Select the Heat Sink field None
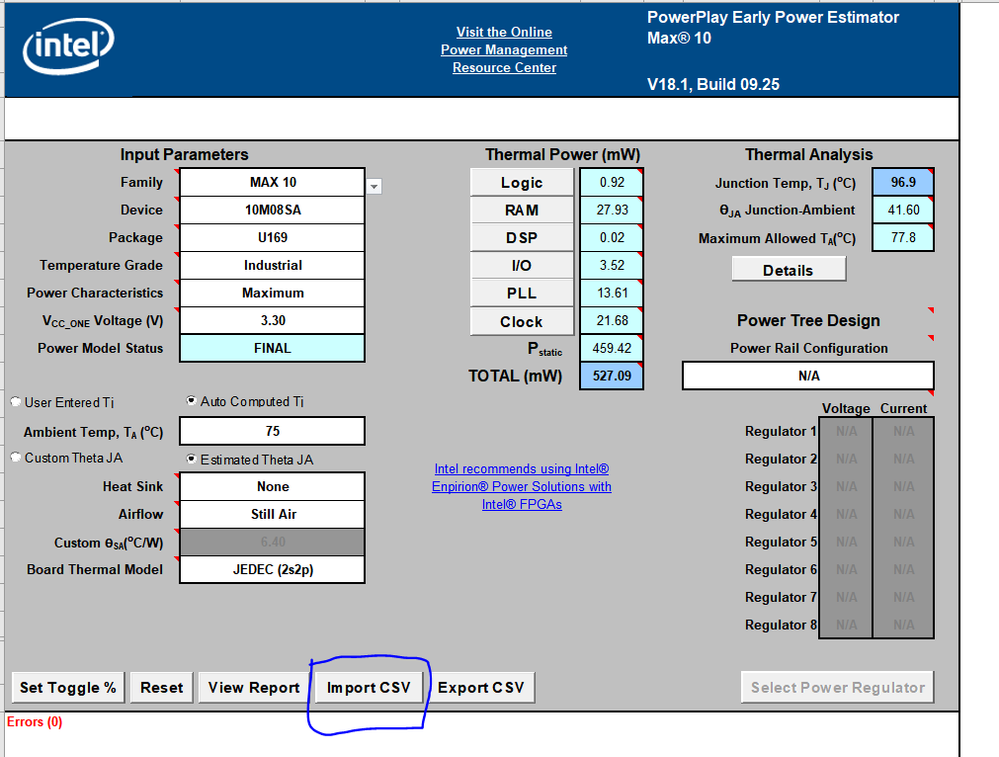999x757 pixels. [x=273, y=487]
